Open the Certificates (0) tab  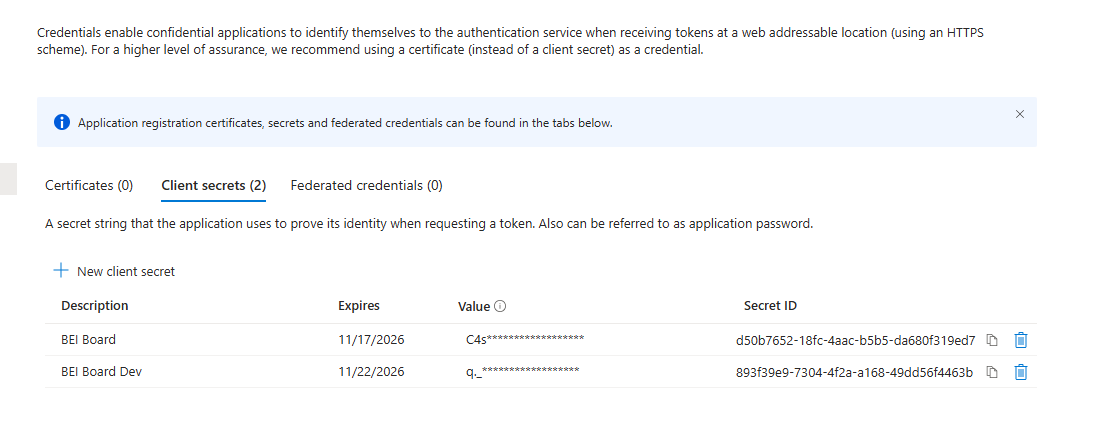[89, 185]
